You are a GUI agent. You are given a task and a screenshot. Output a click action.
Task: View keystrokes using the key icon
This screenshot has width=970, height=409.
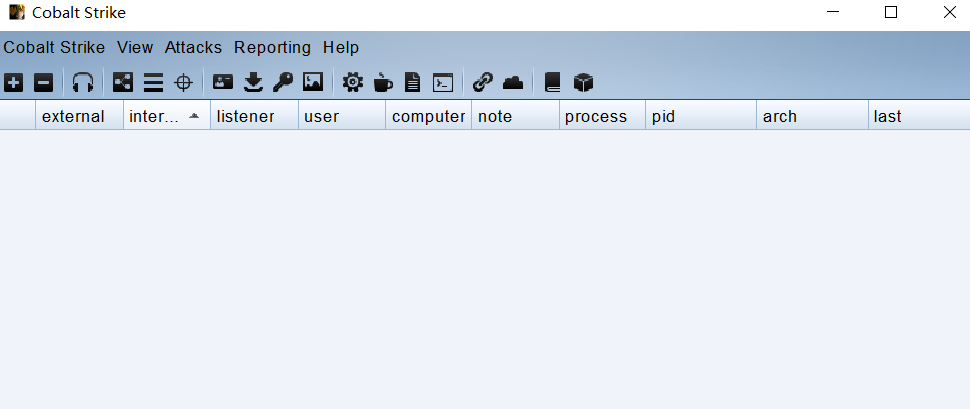pyautogui.click(x=283, y=83)
